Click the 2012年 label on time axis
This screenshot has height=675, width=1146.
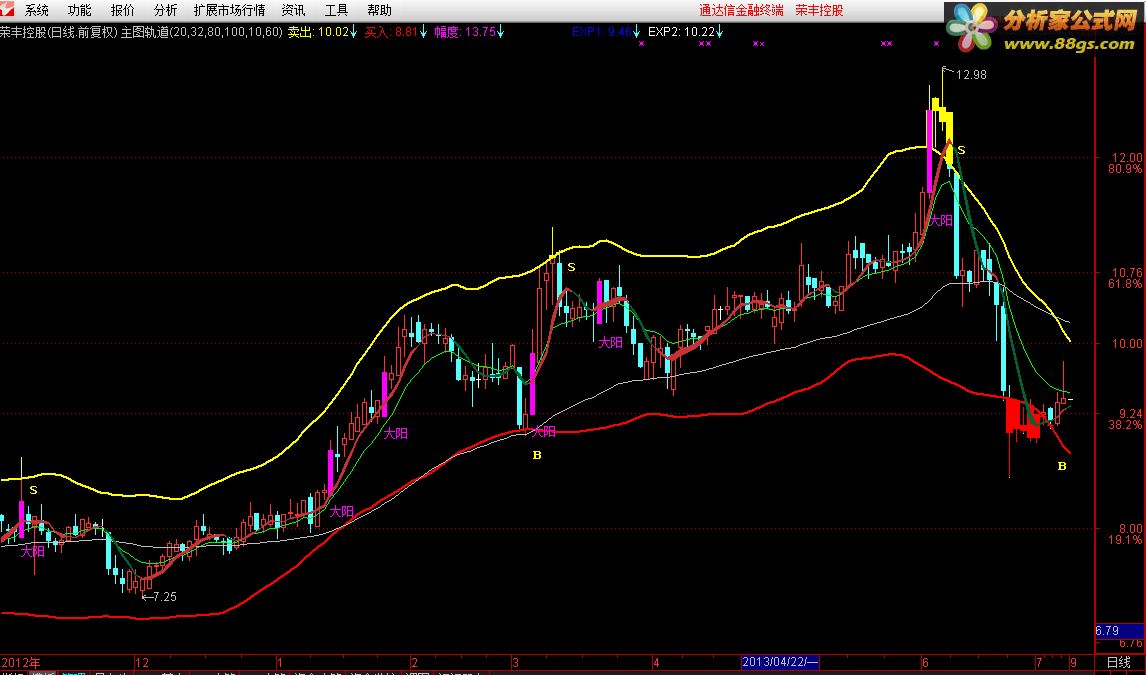[x=20, y=663]
